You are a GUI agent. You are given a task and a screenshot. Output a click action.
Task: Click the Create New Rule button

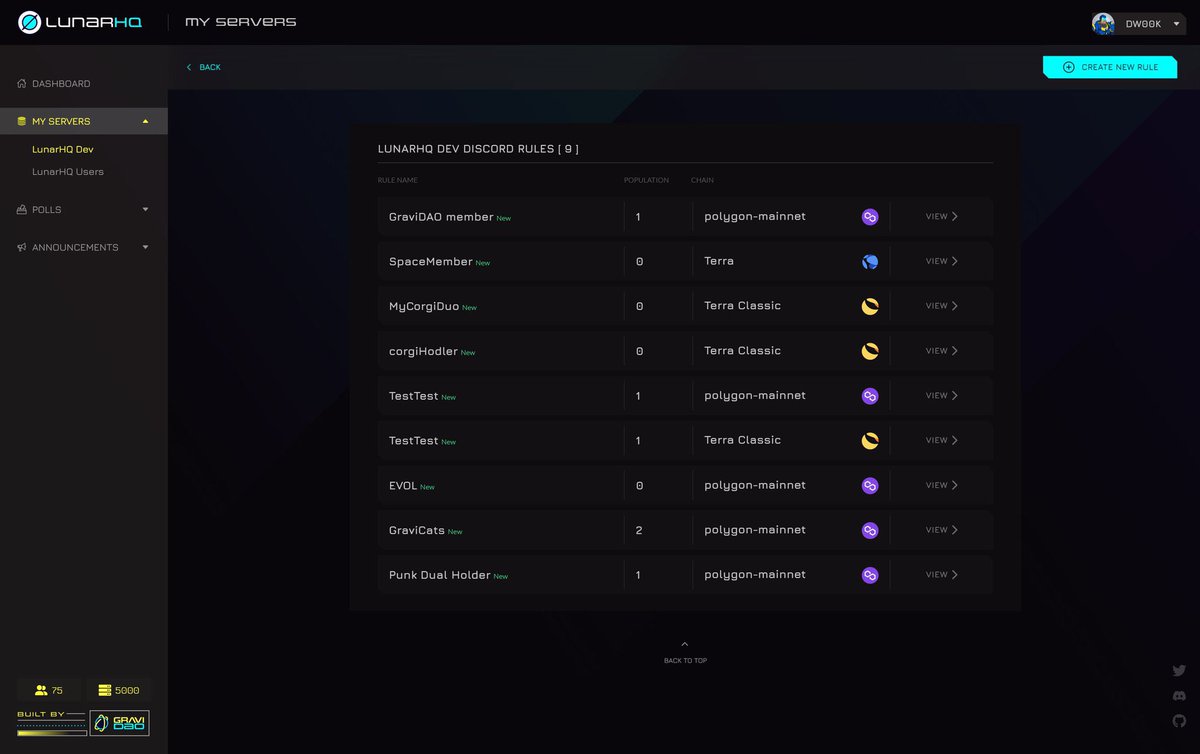click(1110, 67)
